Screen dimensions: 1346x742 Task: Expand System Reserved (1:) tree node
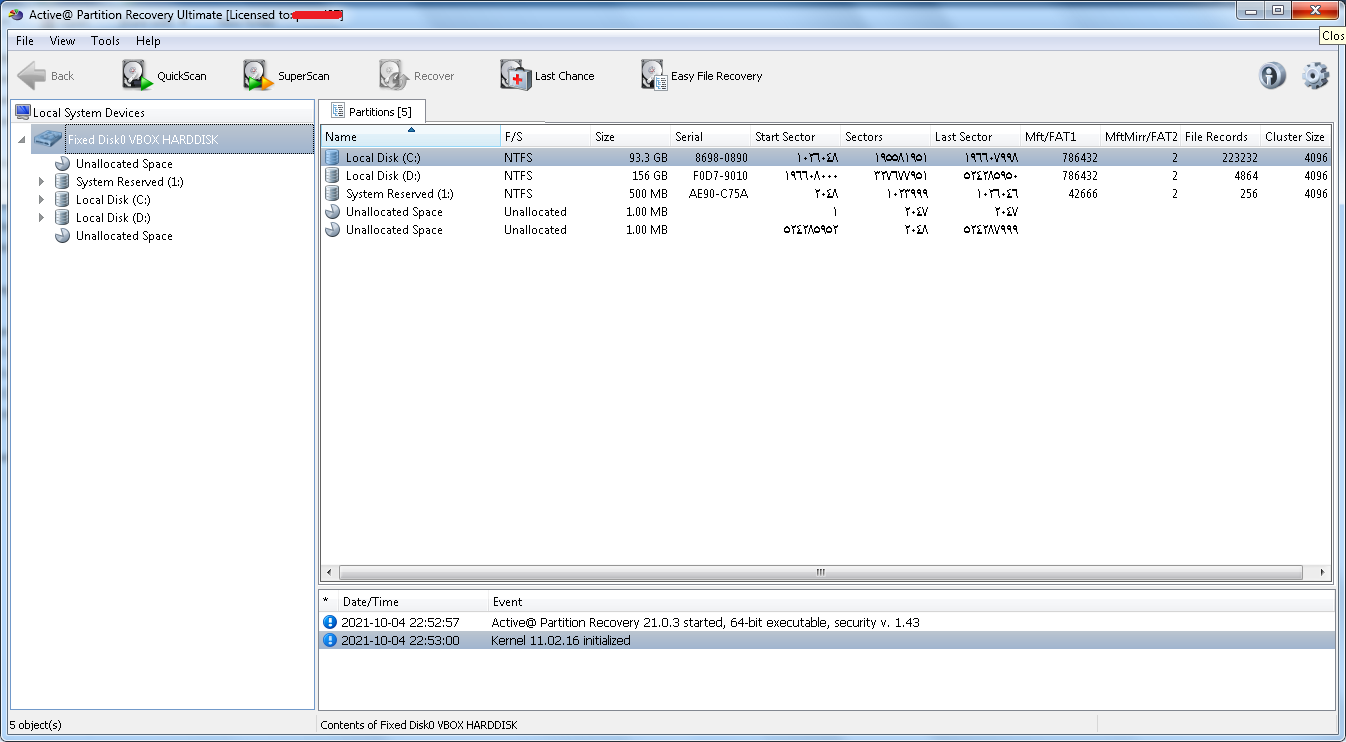coord(41,182)
